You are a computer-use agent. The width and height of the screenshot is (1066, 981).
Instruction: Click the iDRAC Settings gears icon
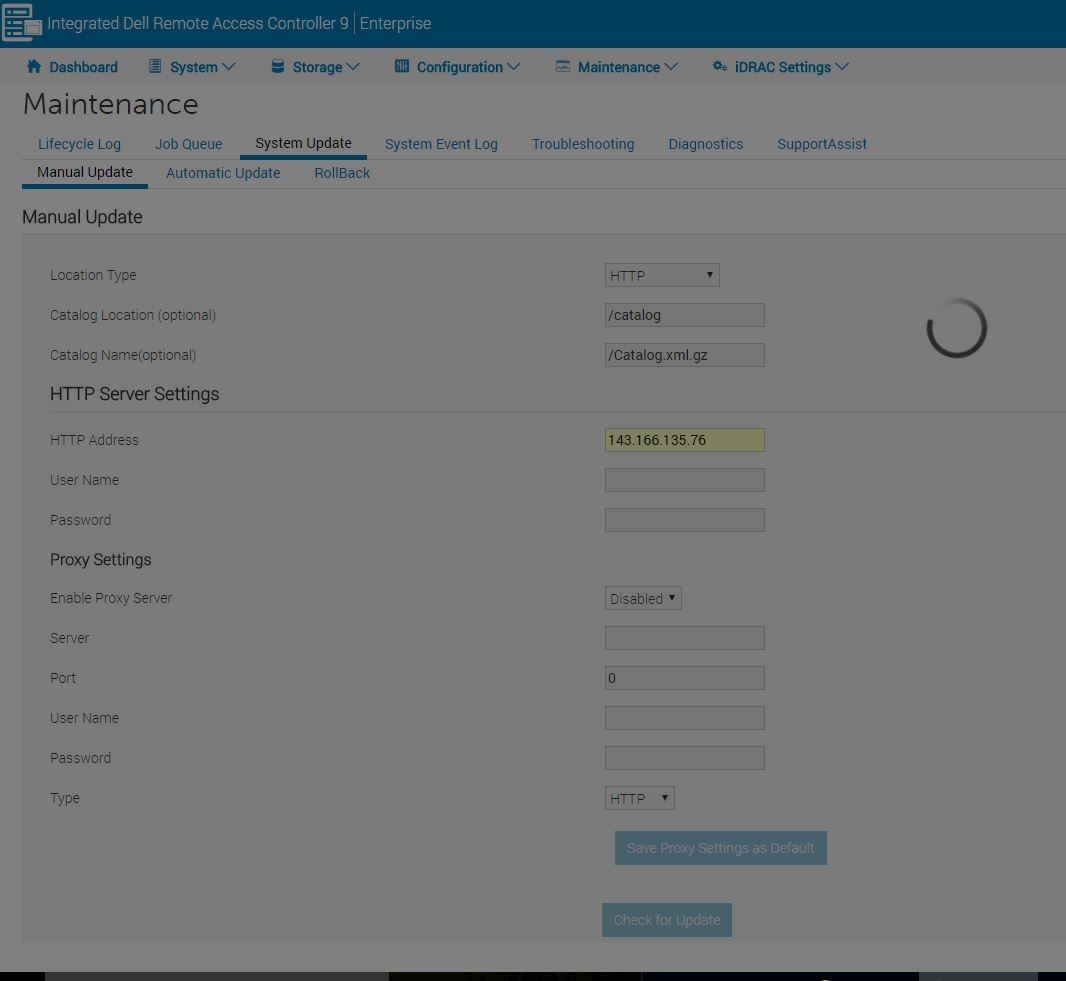click(x=719, y=67)
